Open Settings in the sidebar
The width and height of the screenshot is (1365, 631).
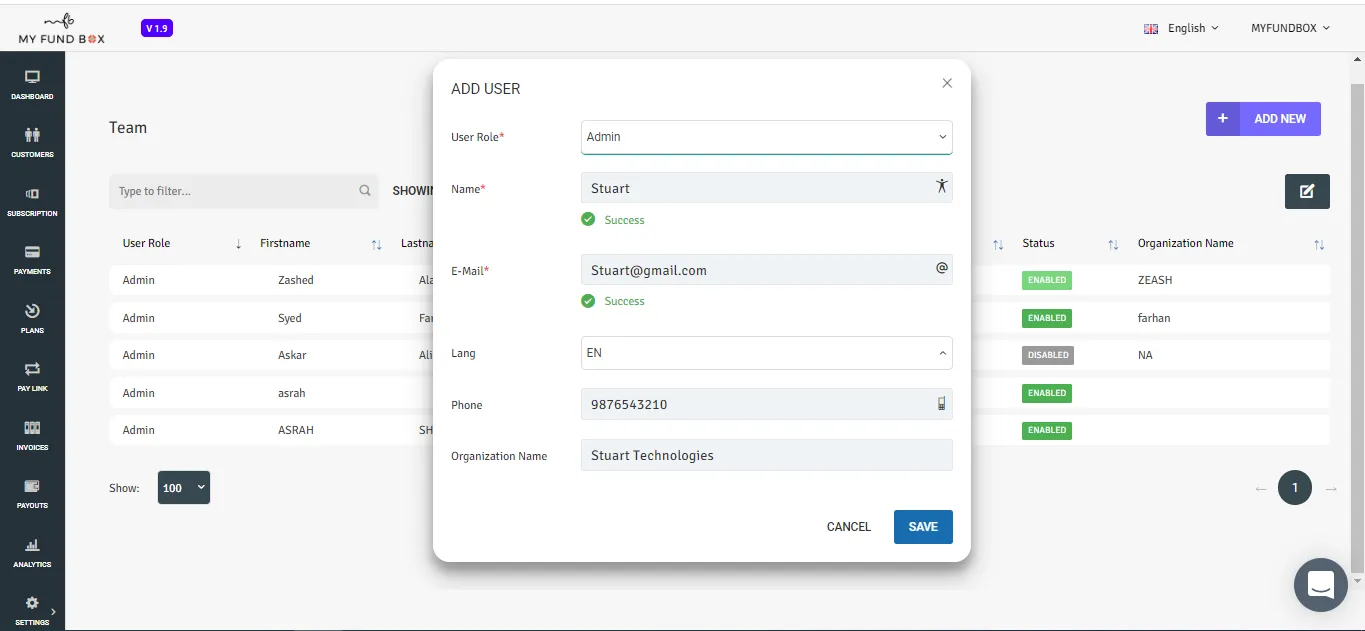tap(32, 611)
